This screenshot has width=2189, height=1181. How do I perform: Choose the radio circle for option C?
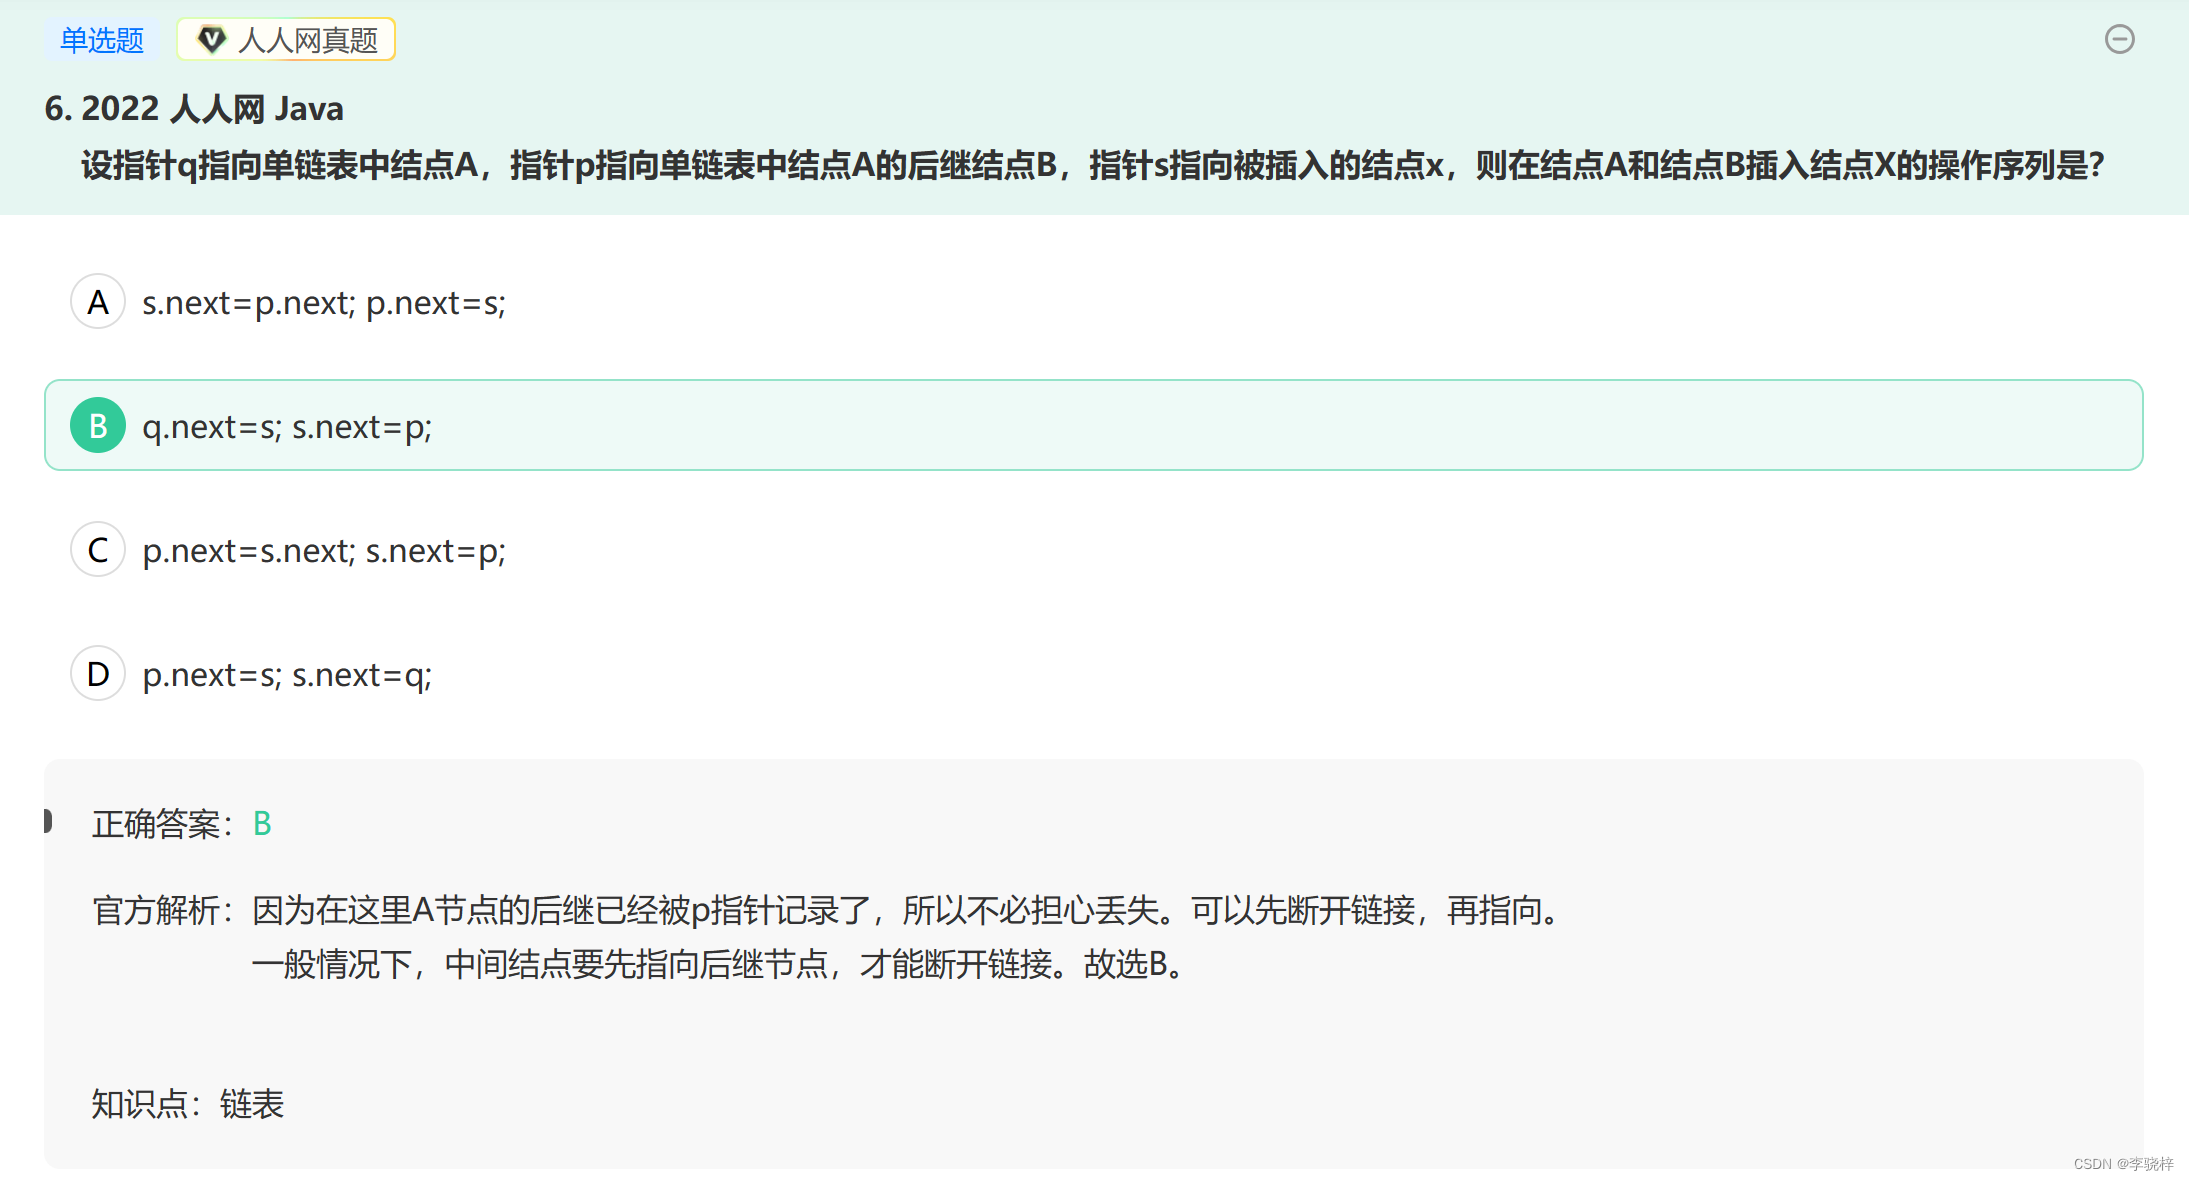pos(98,549)
